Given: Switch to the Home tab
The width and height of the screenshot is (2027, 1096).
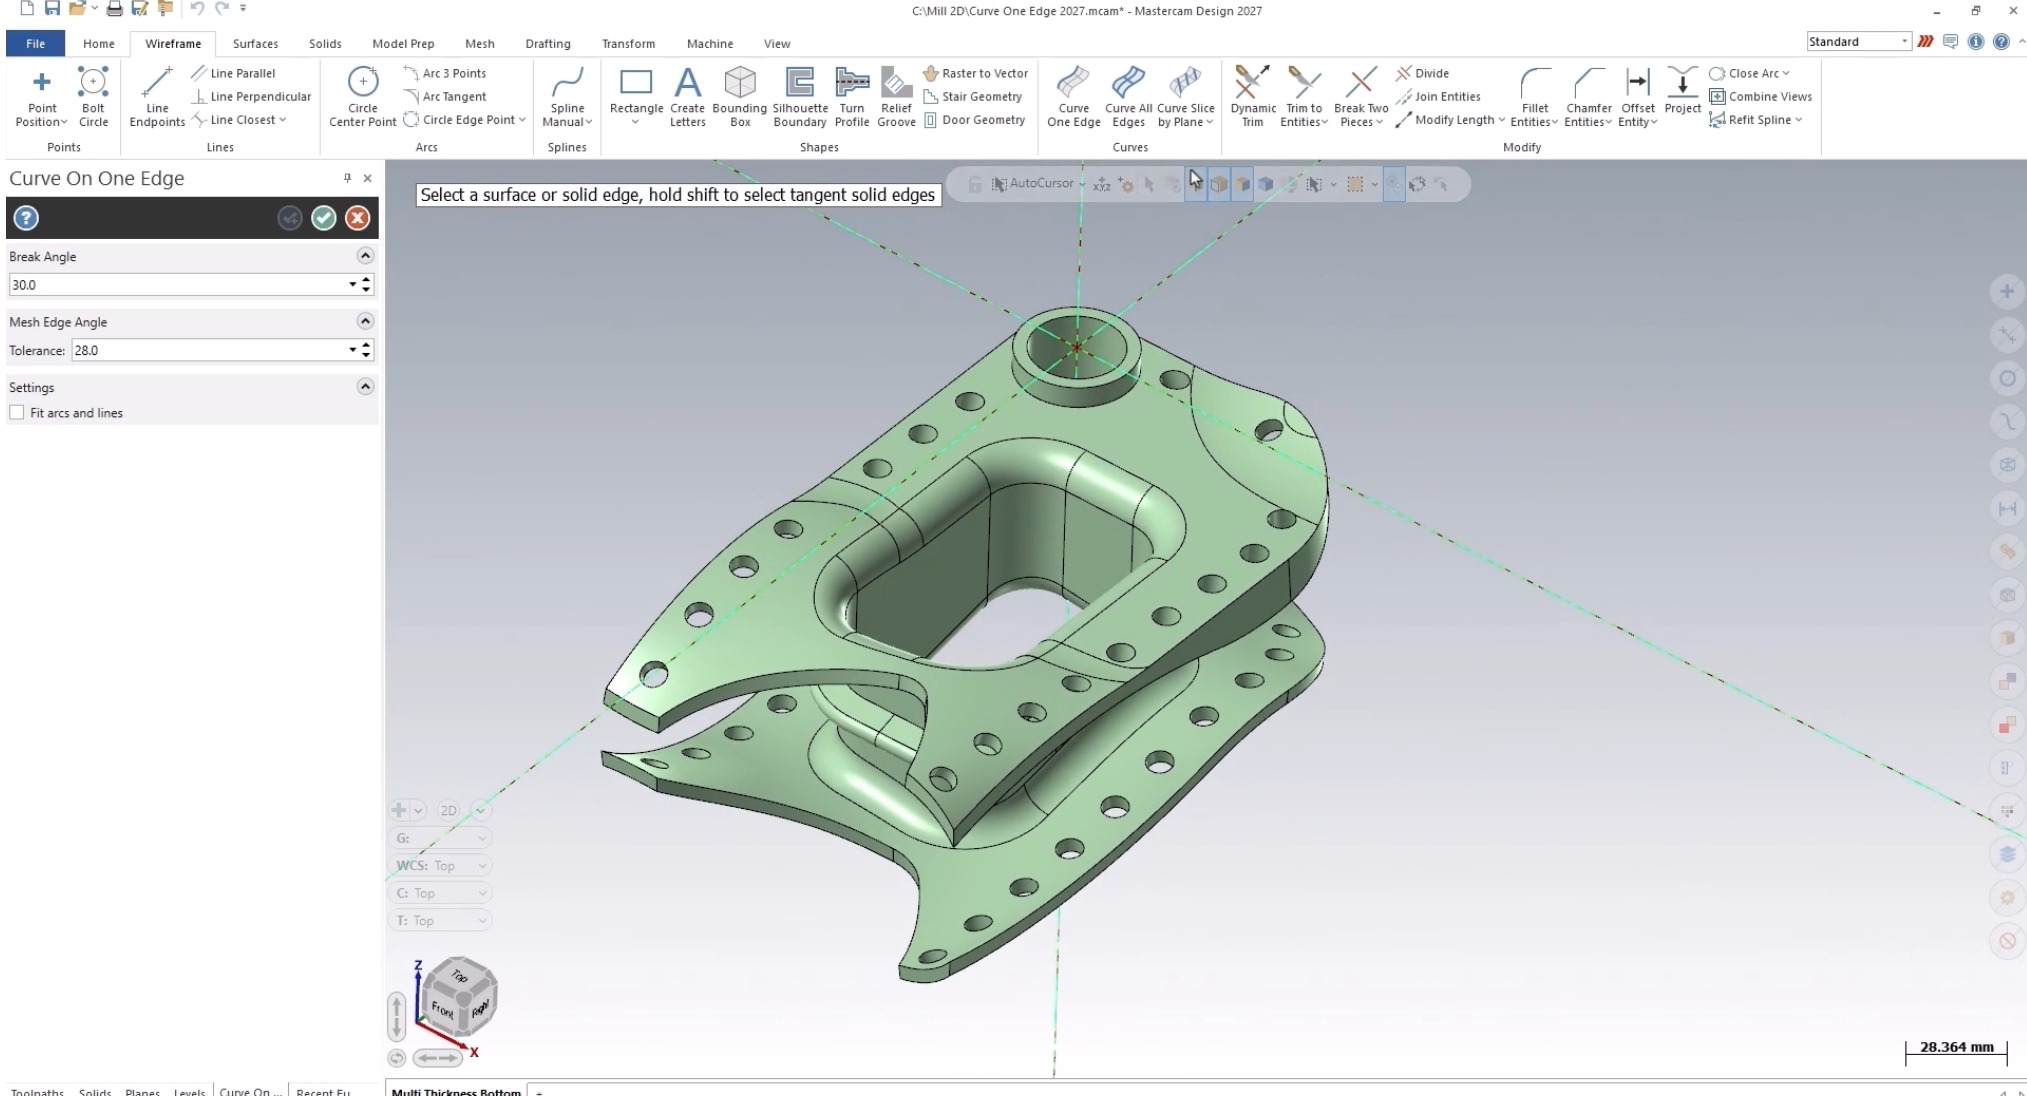Looking at the screenshot, I should (98, 44).
